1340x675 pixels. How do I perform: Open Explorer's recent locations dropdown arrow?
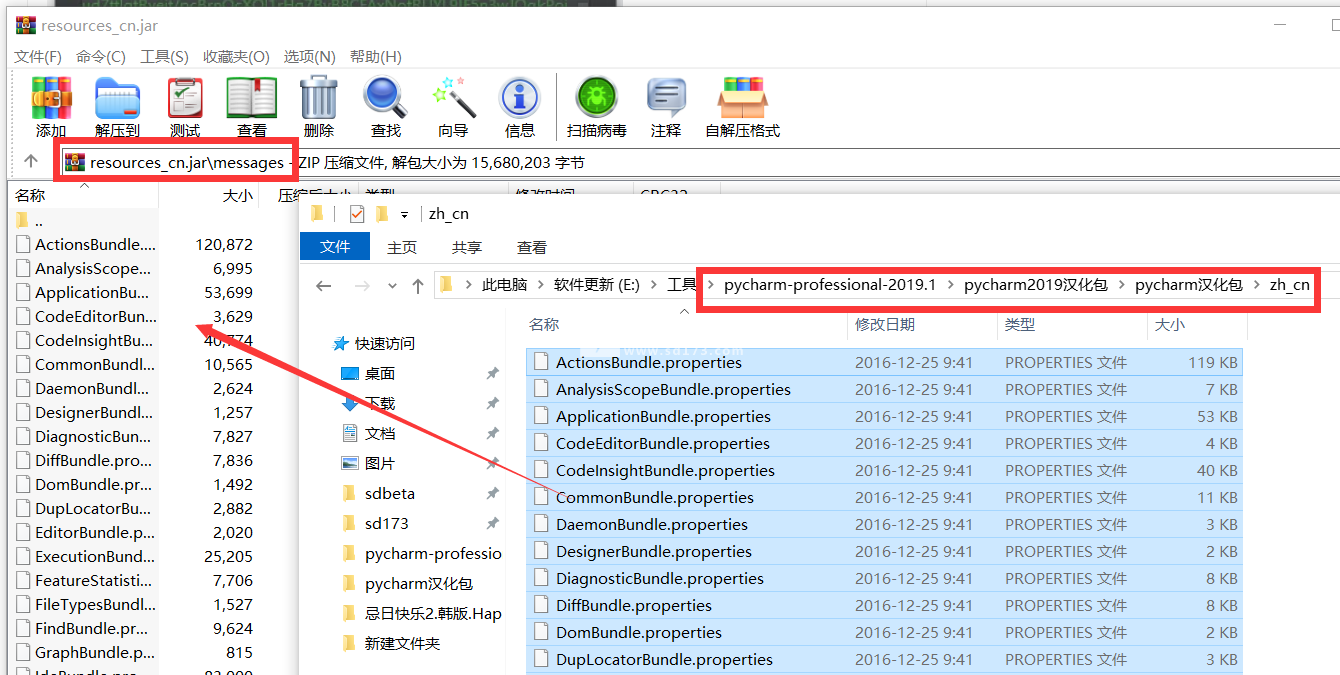click(x=392, y=286)
